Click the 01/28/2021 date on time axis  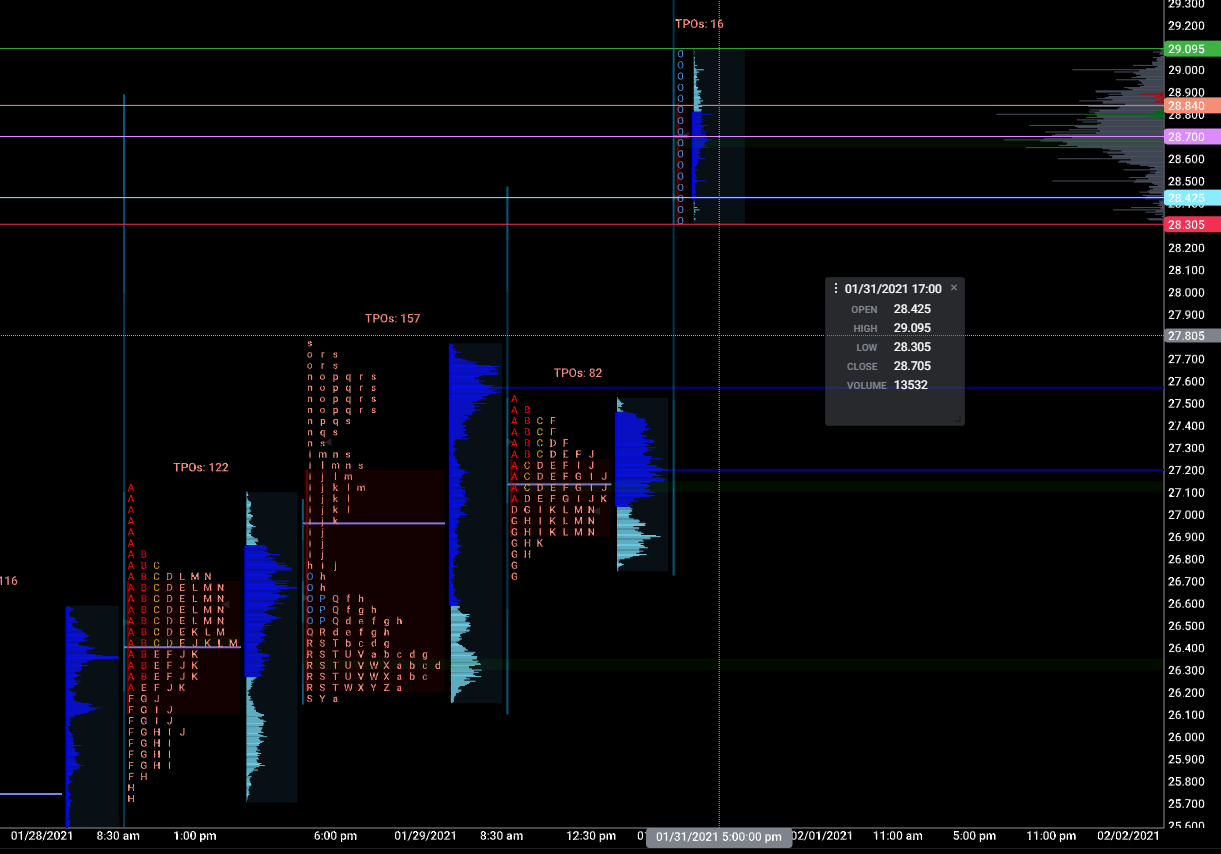pos(42,835)
